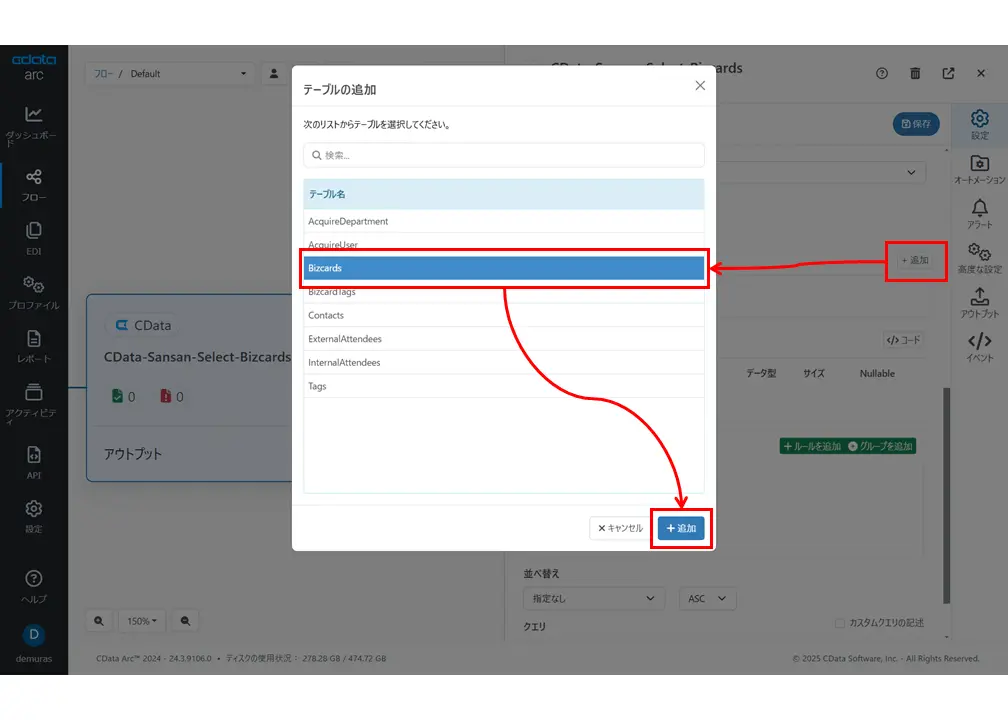Open the Flow section in sidebar
This screenshot has height=720, width=1008.
point(33,185)
